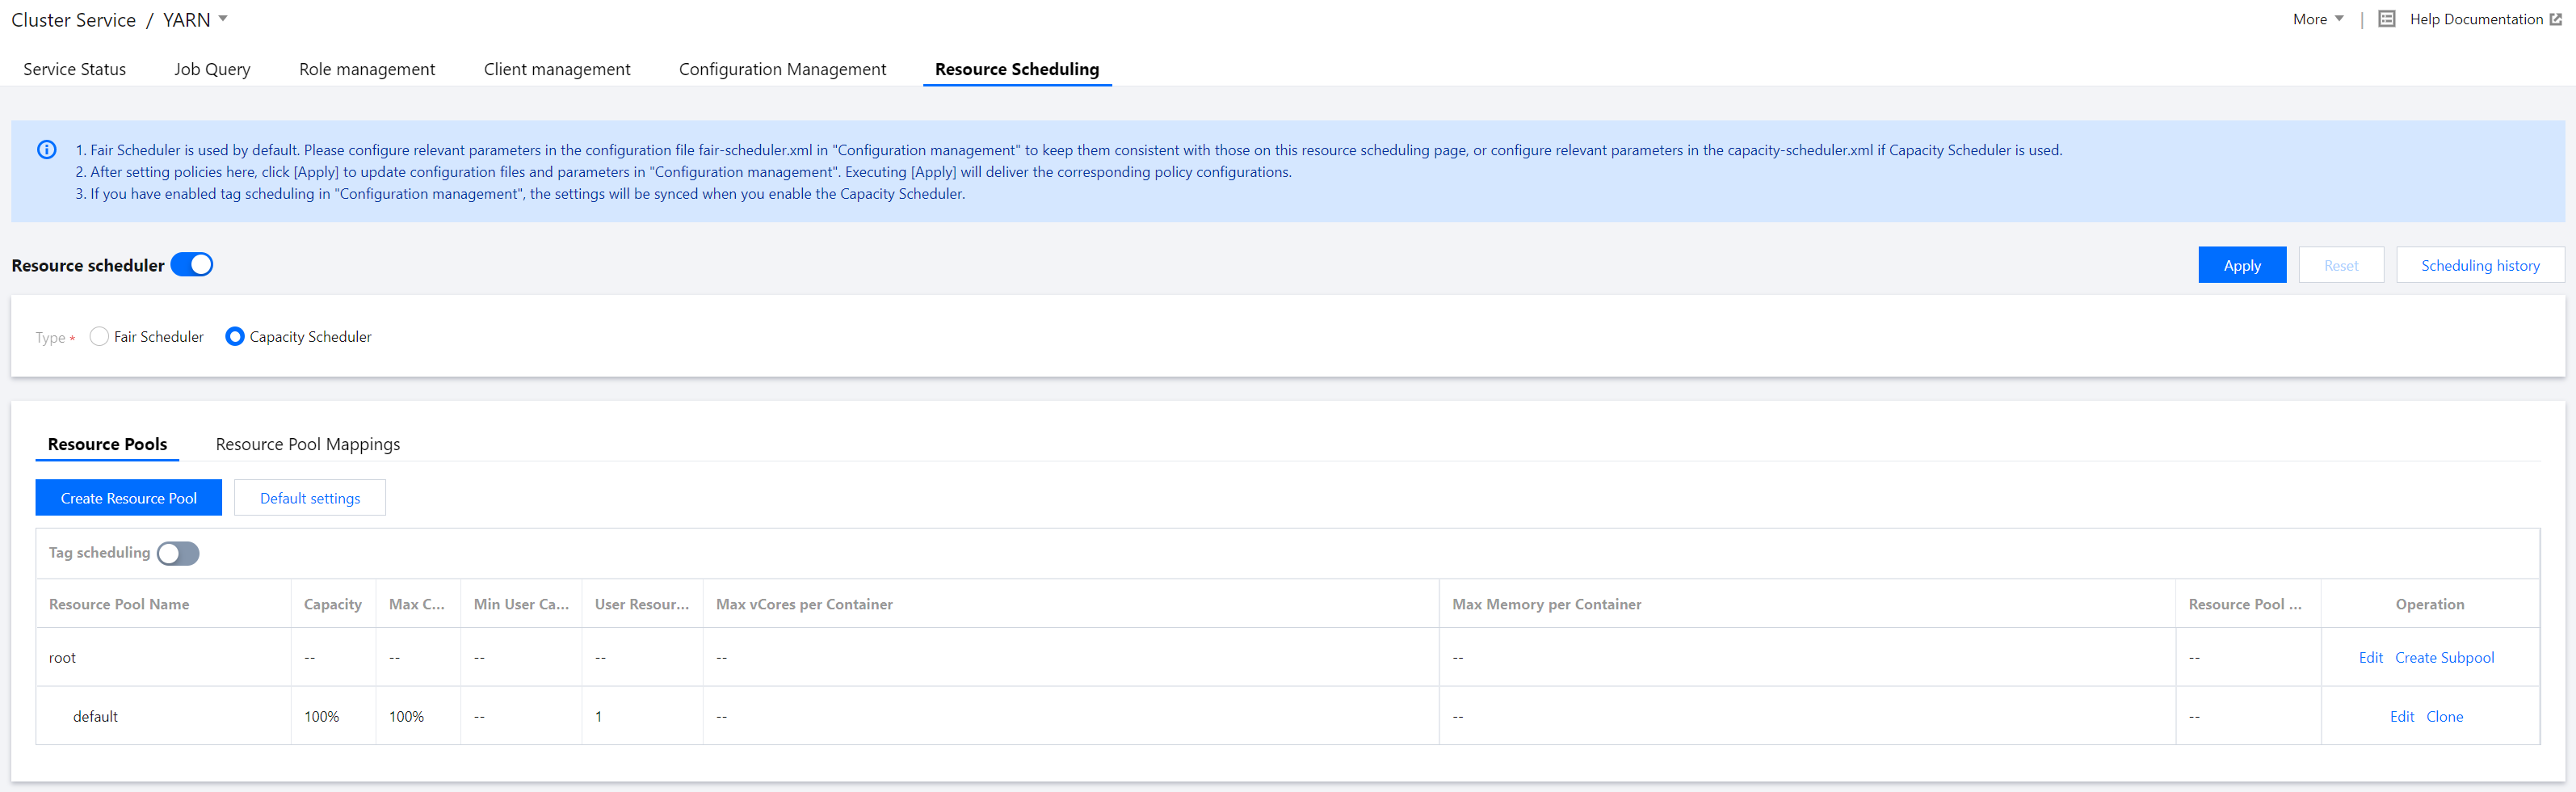Viewport: 2576px width, 792px height.
Task: Select the Fair Scheduler radio button
Action: pos(99,337)
